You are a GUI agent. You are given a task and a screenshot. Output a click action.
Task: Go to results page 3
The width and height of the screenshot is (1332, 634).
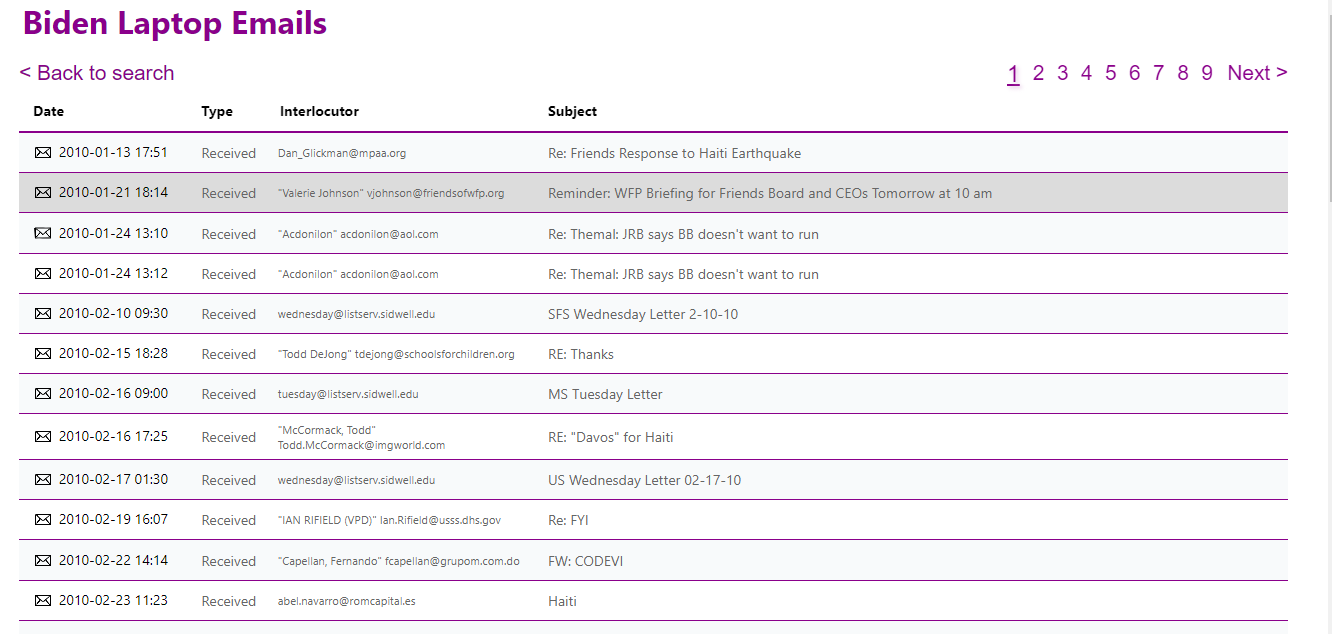point(1062,73)
